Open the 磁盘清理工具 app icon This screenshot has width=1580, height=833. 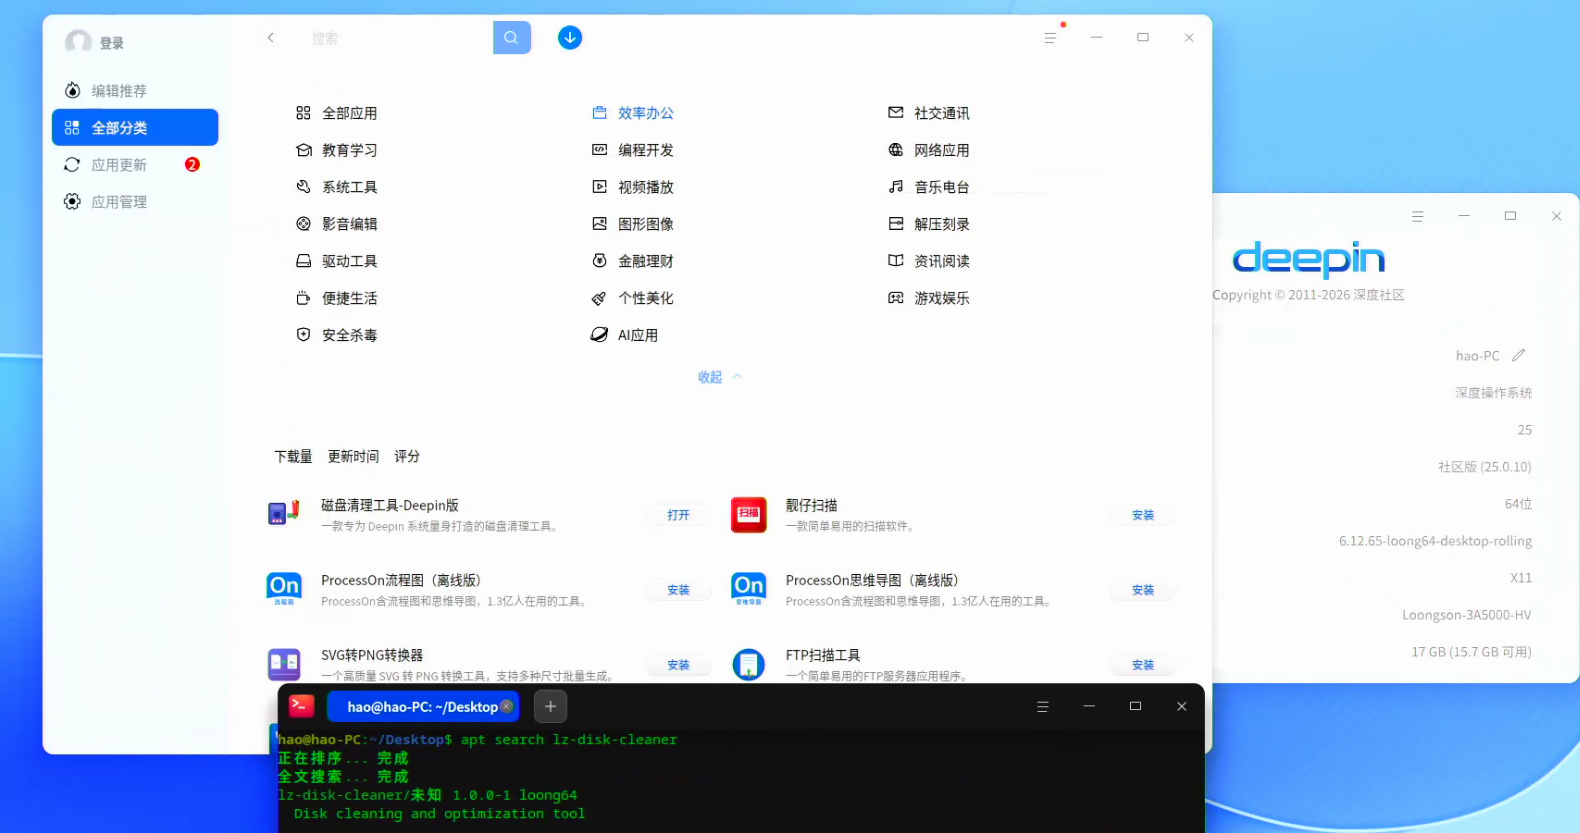click(x=284, y=514)
